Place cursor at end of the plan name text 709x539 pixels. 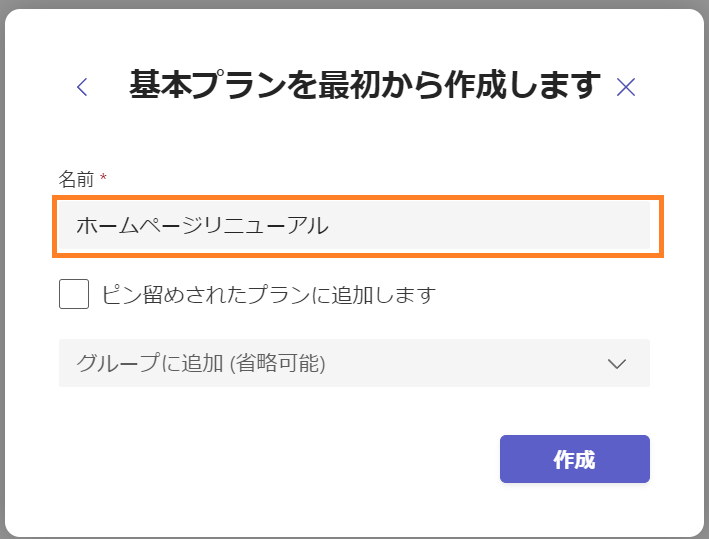pos(330,225)
